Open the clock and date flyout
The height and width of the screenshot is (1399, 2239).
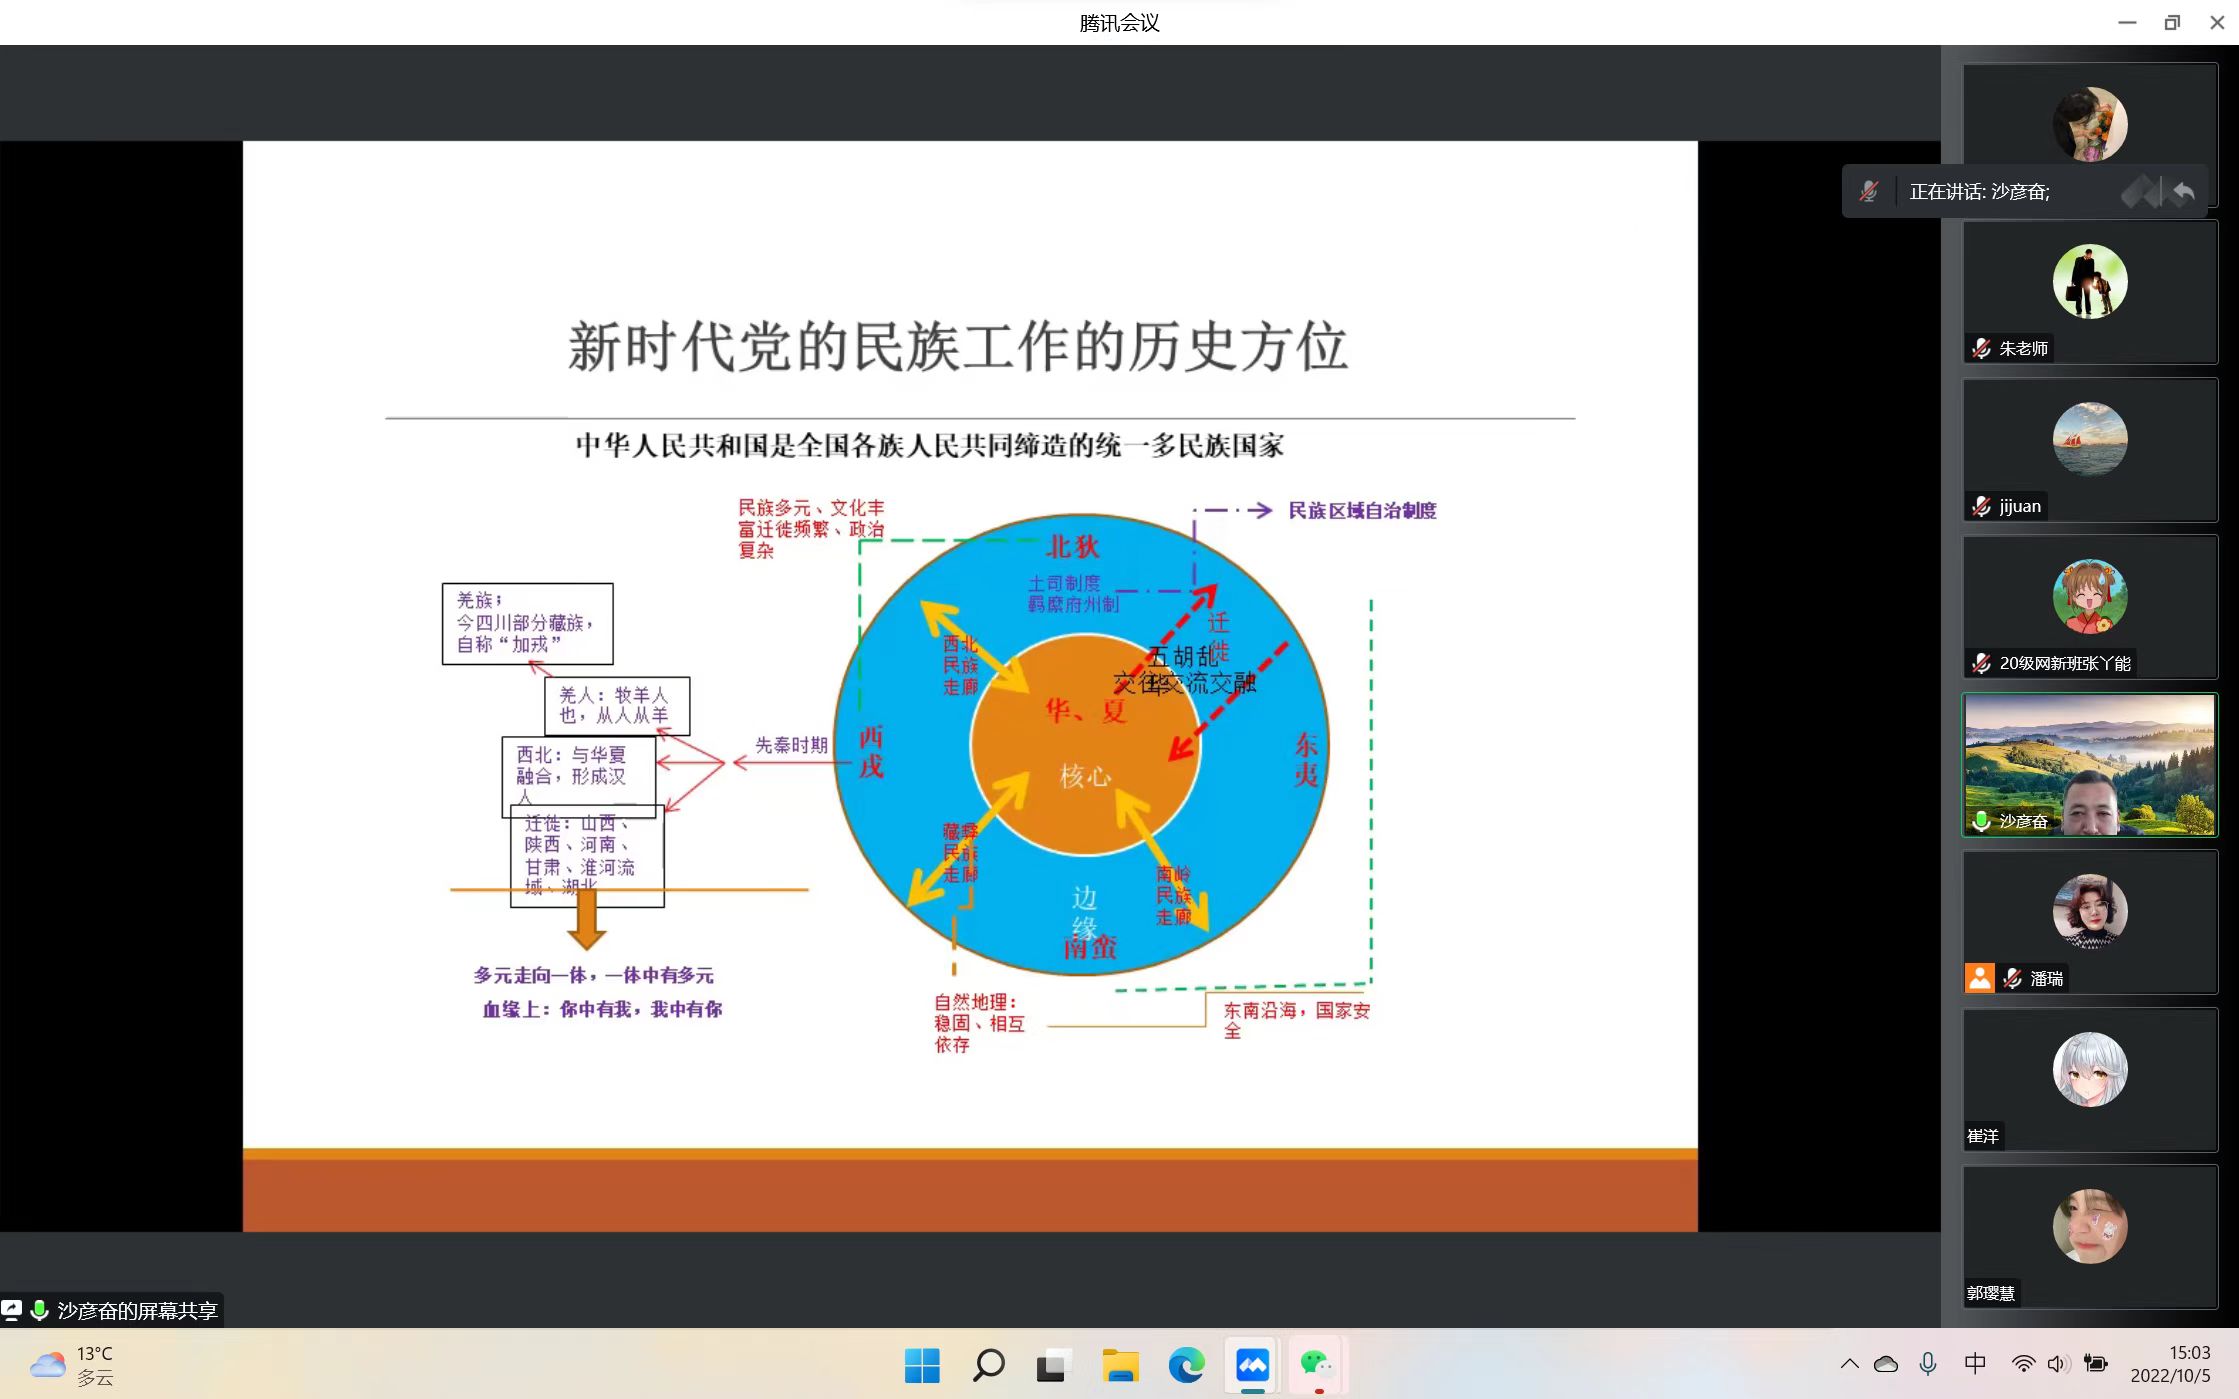click(2169, 1364)
